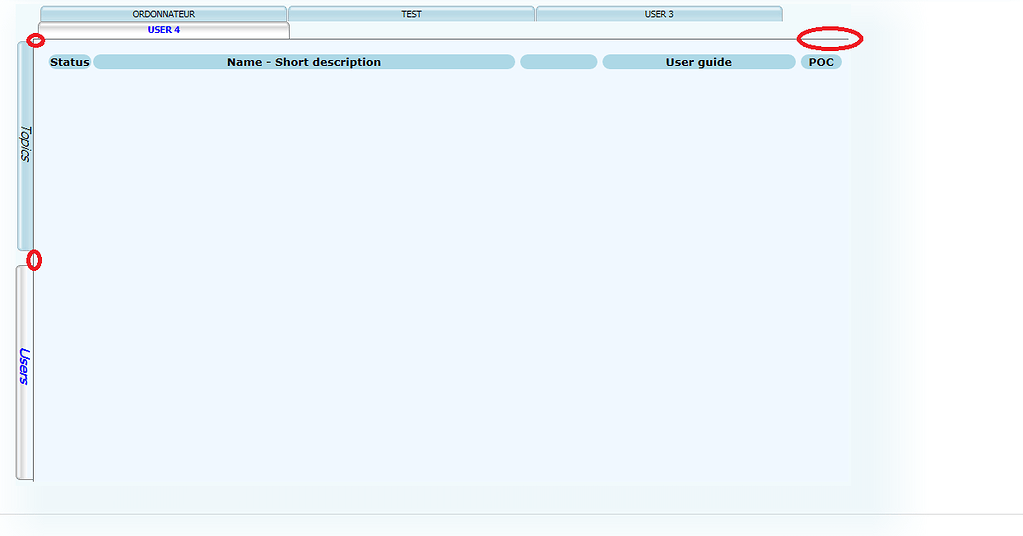Image resolution: width=1023 pixels, height=536 pixels.
Task: Click the italic 'Topics' label text
Action: point(26,144)
